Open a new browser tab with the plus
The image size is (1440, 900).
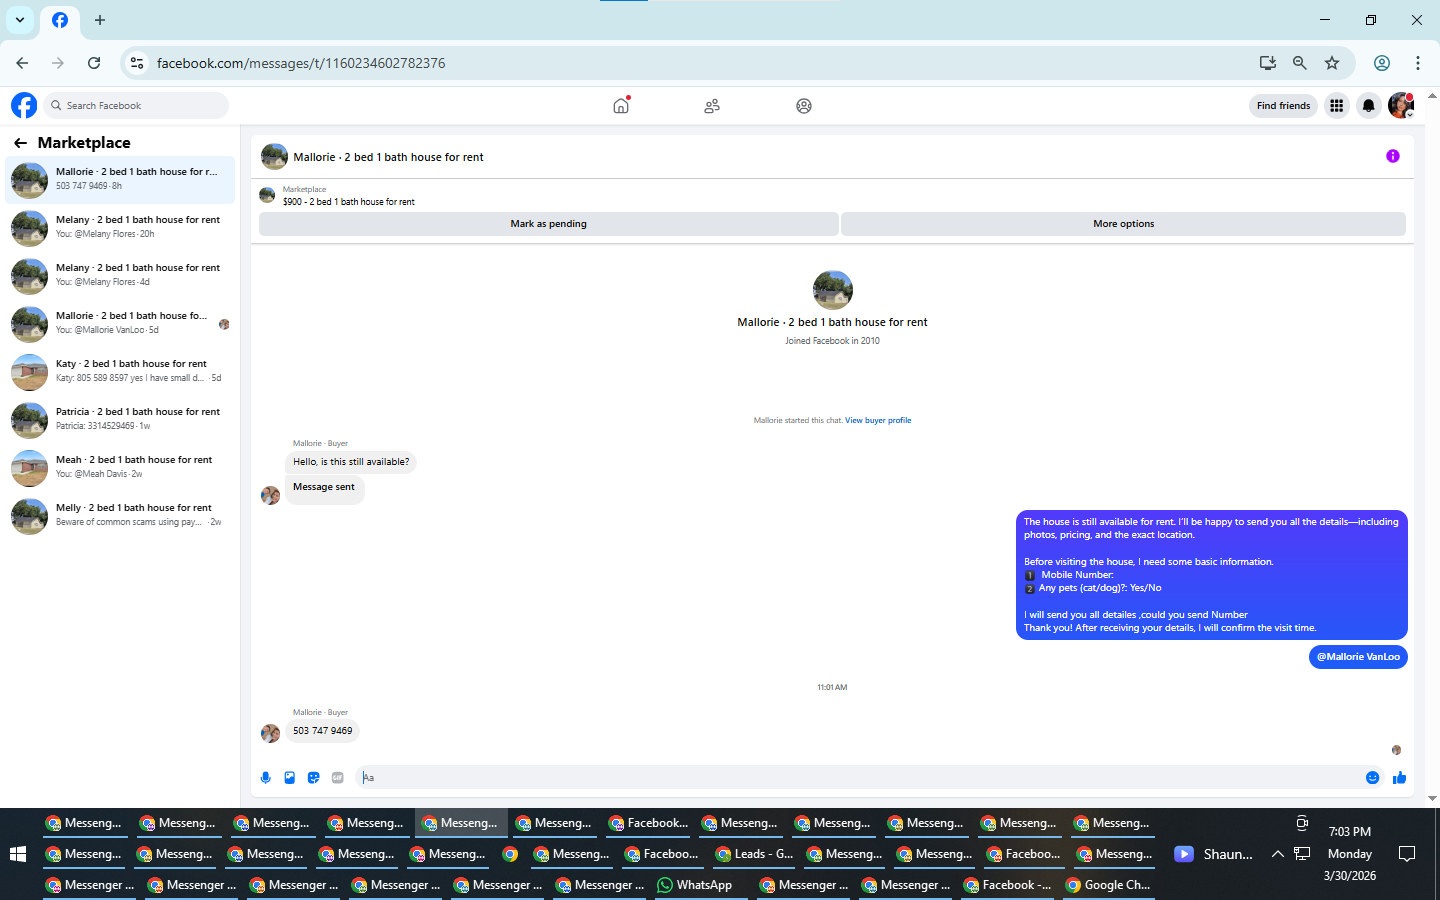pyautogui.click(x=100, y=20)
